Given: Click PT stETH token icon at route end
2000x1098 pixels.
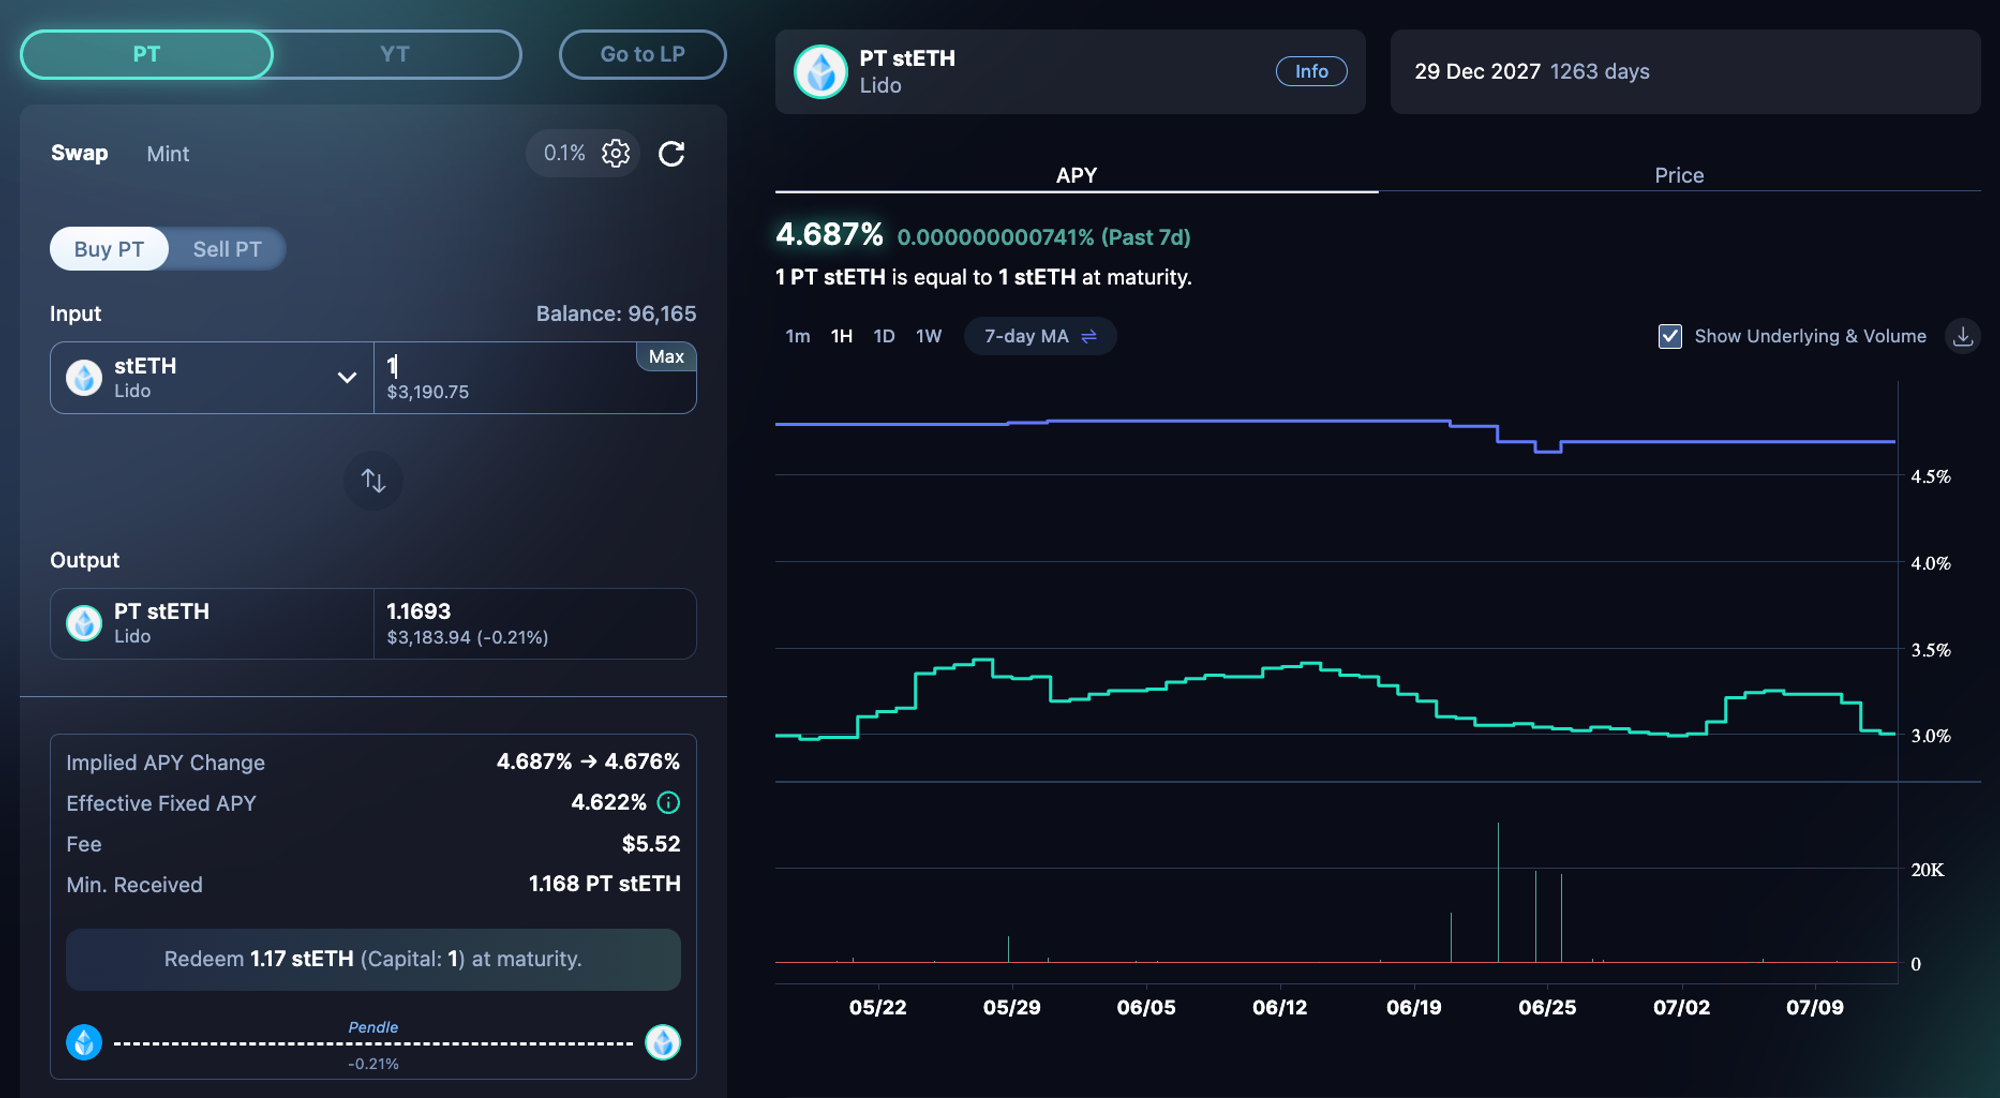Looking at the screenshot, I should (662, 1042).
